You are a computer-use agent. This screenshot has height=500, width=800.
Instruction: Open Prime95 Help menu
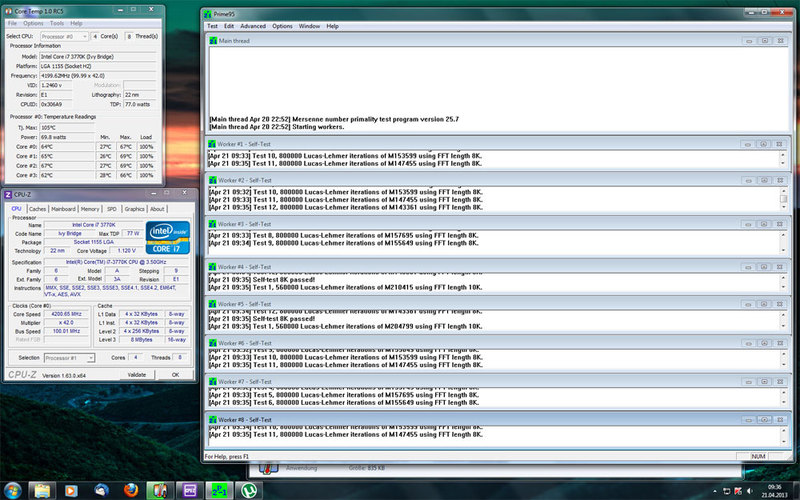(x=333, y=26)
